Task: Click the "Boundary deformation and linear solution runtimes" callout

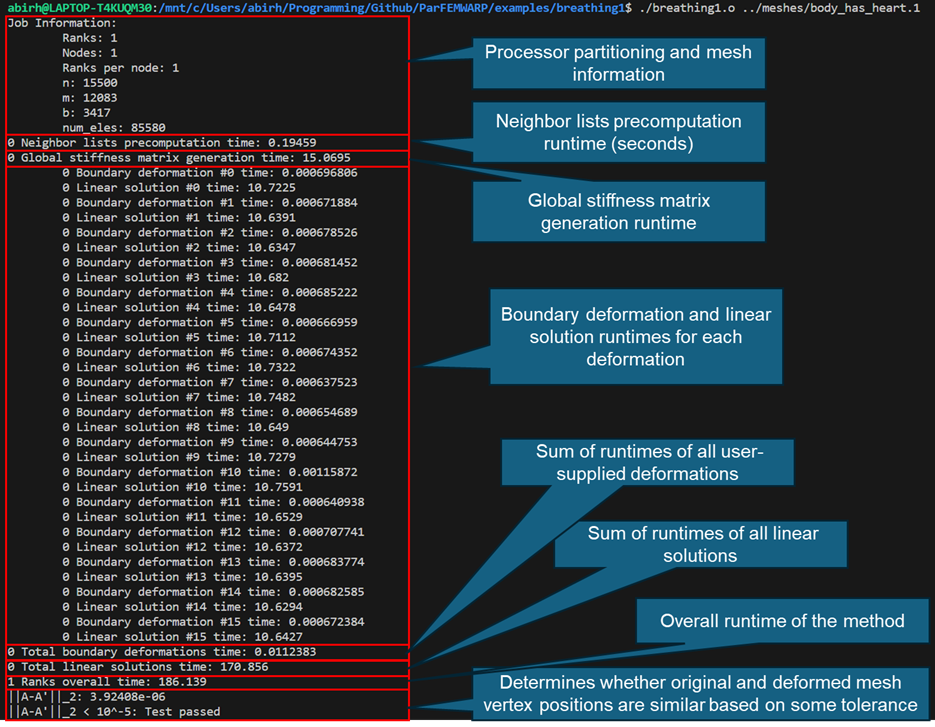Action: pyautogui.click(x=635, y=337)
